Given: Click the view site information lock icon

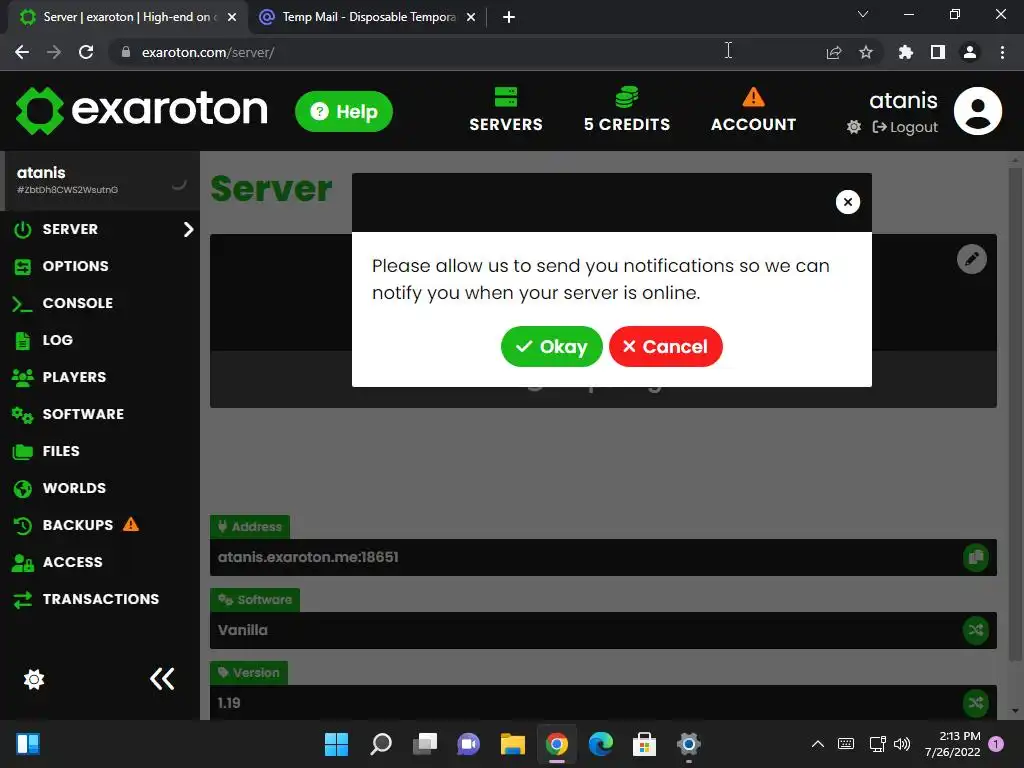Looking at the screenshot, I should 126,52.
